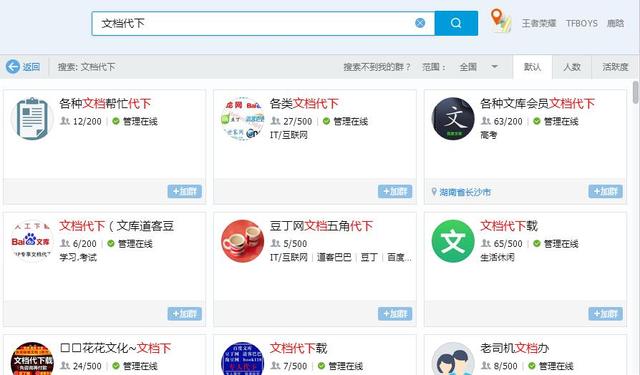640x375 pixels.
Task: Click the vertical scrollbar thumb
Action: pyautogui.click(x=635, y=92)
